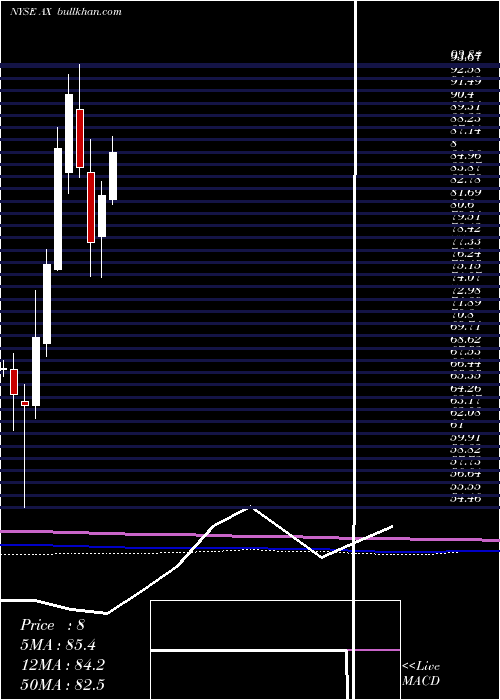Select the '50MA : 82.5' readout

pyautogui.click(x=62, y=684)
